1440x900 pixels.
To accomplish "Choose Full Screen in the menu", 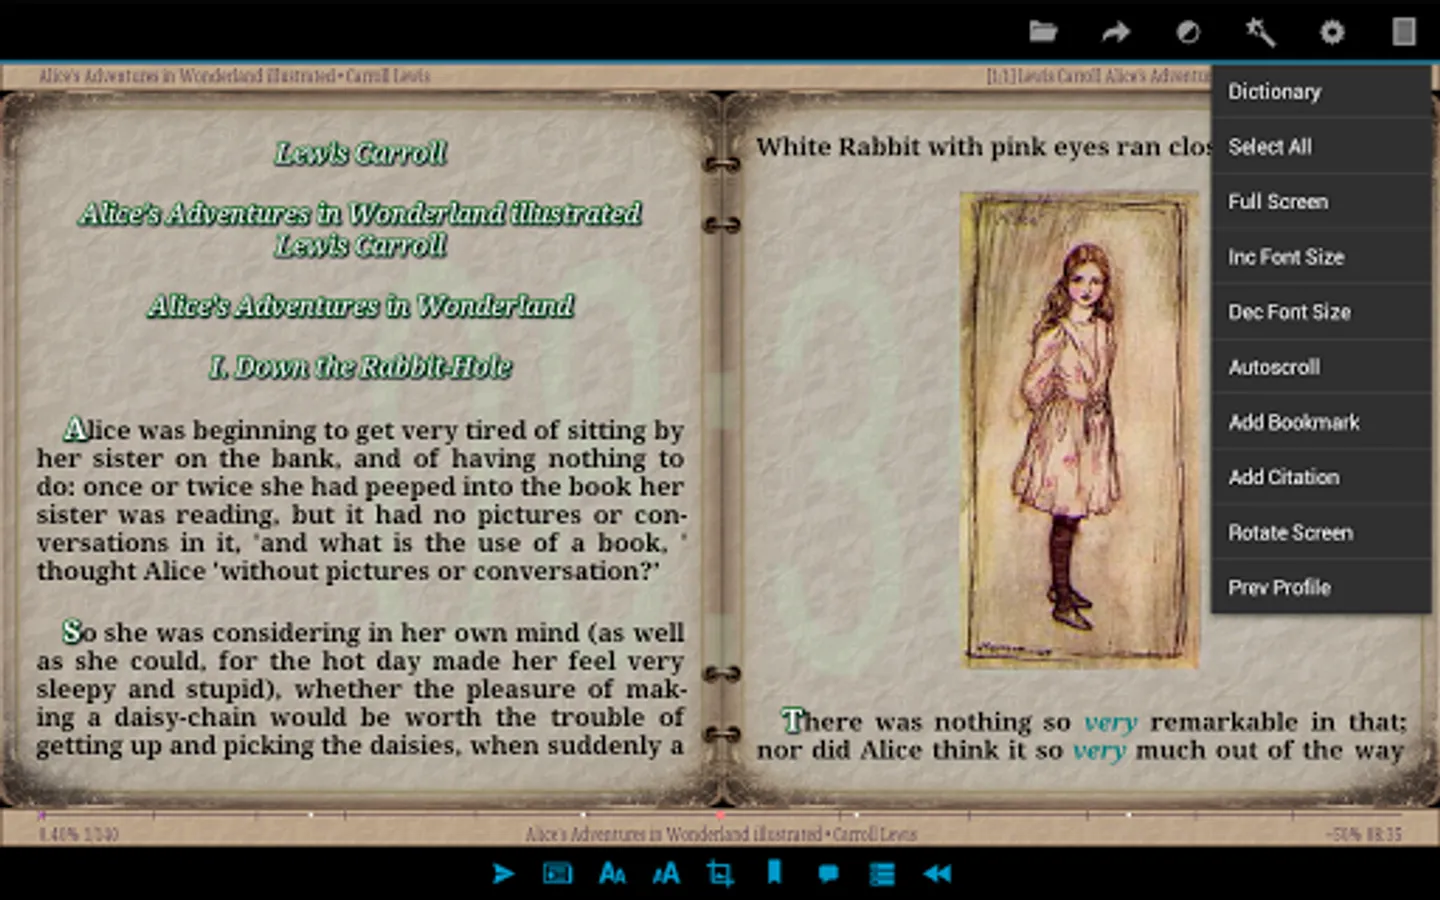I will 1321,202.
